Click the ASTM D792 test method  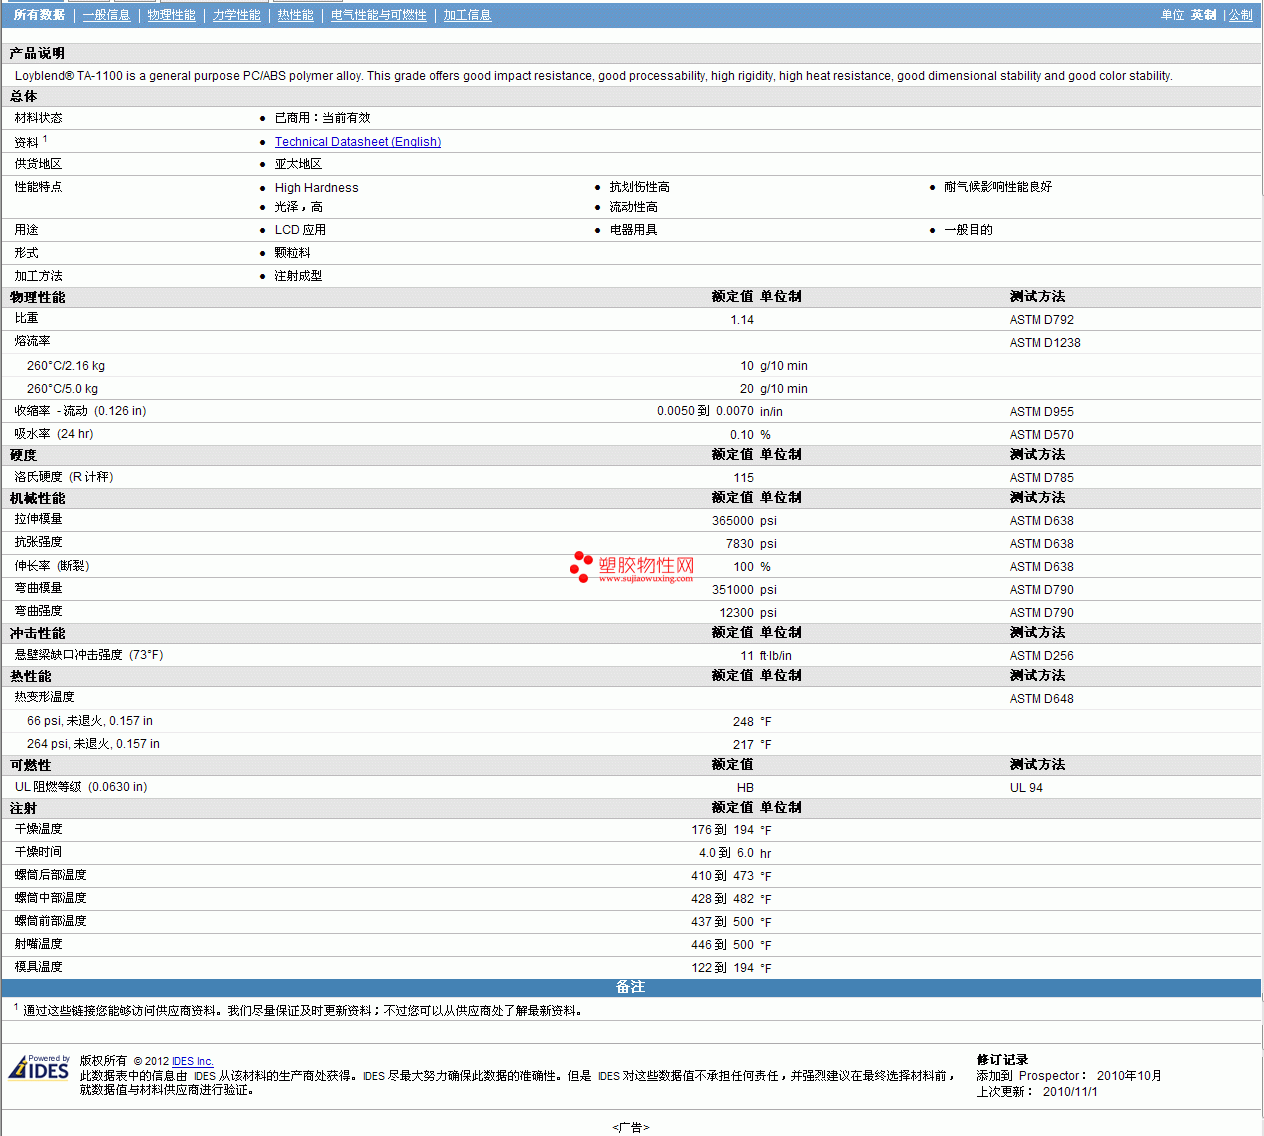tap(1041, 320)
